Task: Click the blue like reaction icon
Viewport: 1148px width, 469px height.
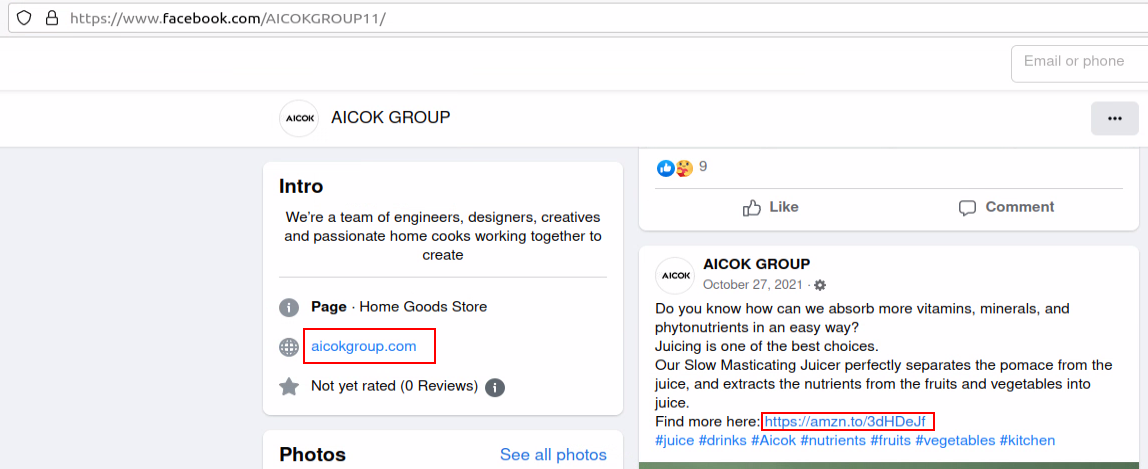Action: (x=666, y=168)
